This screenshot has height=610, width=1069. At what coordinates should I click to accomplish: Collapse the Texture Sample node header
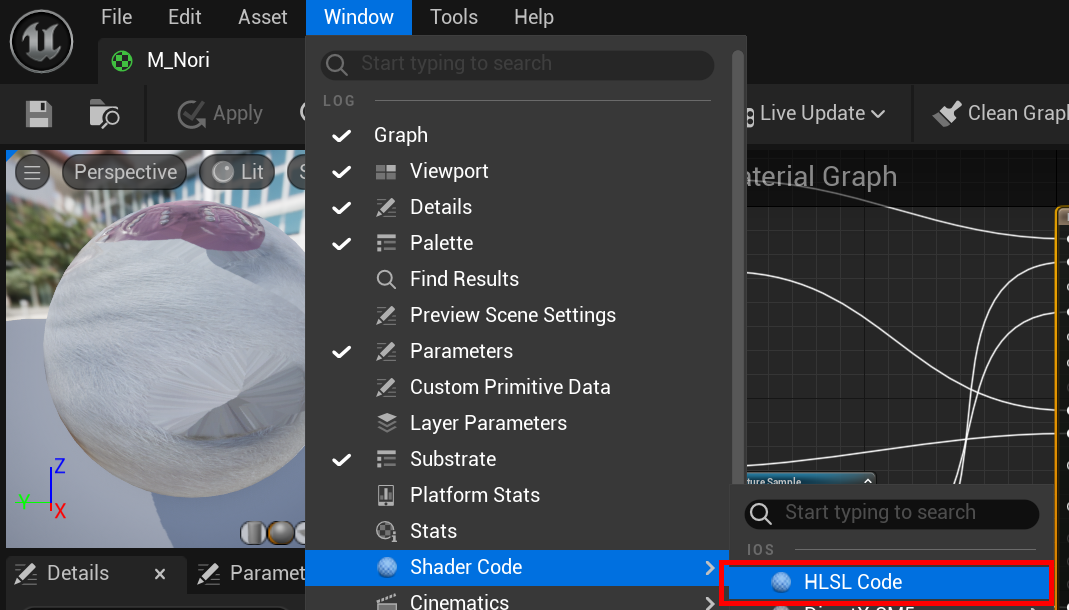coord(867,479)
